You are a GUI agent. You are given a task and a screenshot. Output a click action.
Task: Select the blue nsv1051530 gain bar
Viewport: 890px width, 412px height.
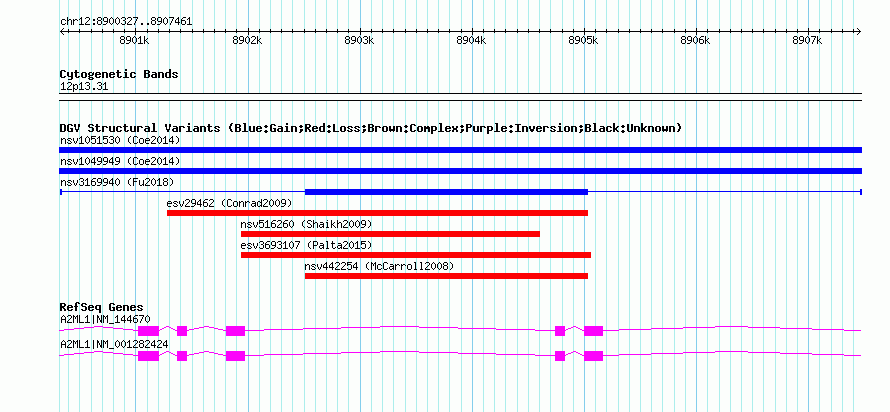pyautogui.click(x=460, y=150)
